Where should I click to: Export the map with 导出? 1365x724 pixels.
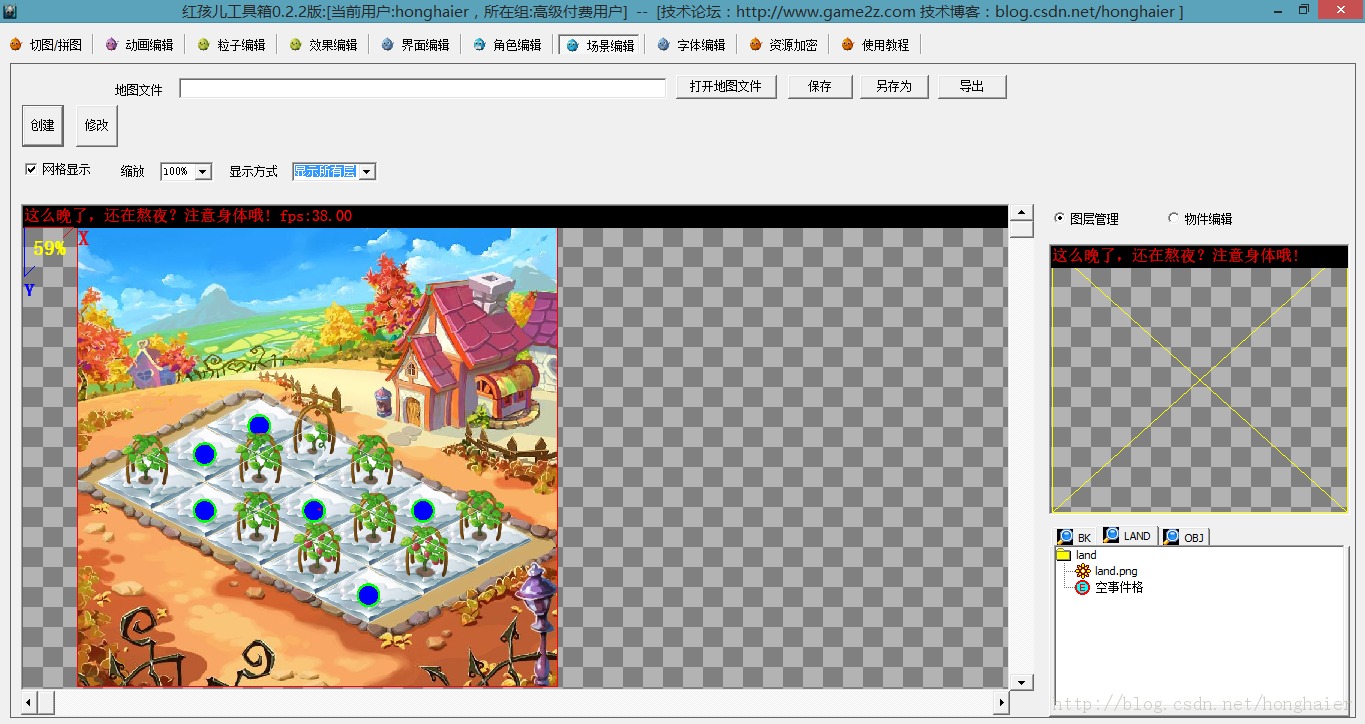coord(972,87)
